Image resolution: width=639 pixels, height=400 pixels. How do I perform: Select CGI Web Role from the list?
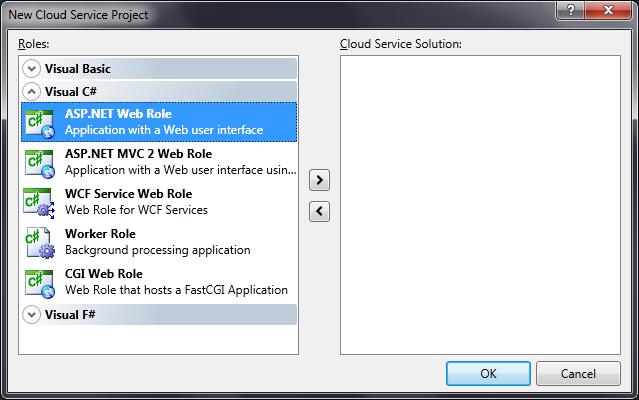coord(104,274)
